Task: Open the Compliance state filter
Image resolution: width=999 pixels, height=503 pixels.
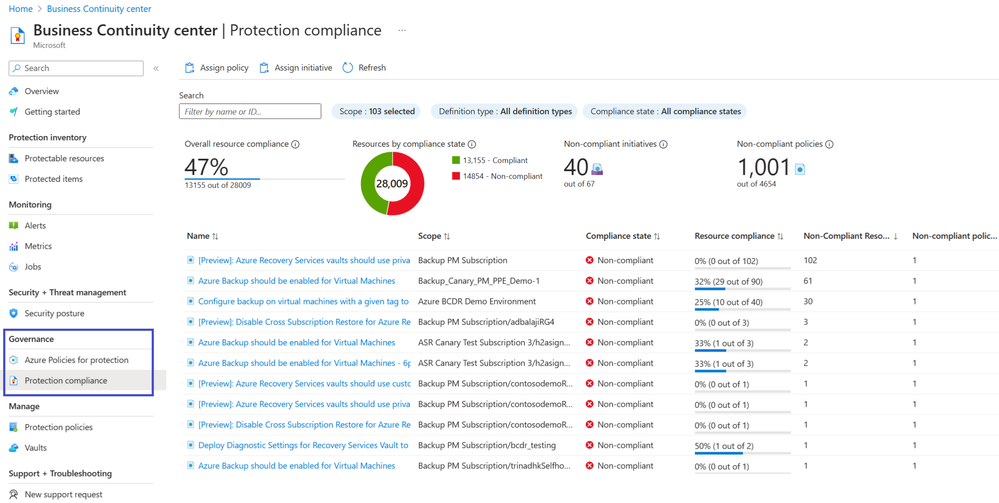Action: tap(665, 112)
